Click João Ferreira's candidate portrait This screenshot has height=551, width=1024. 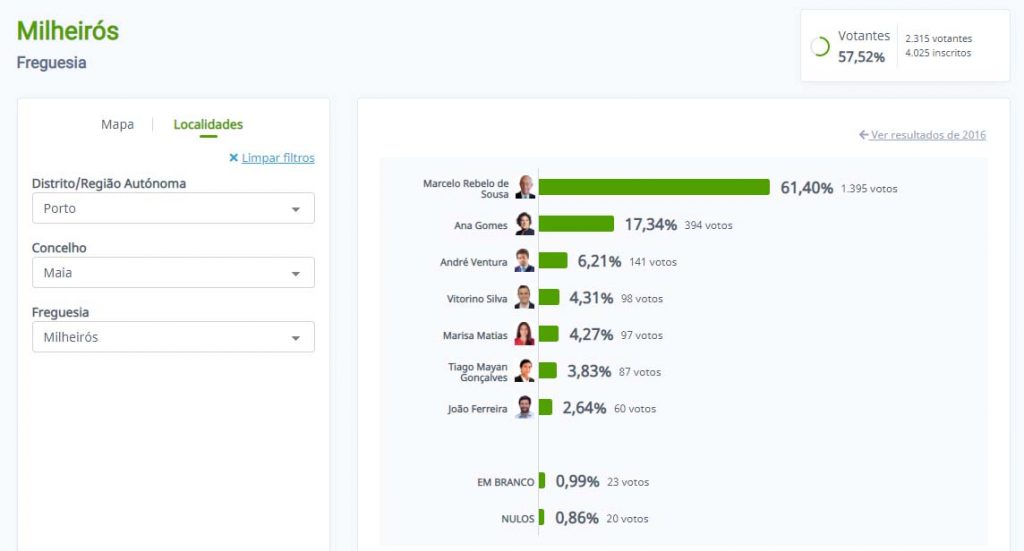tap(525, 408)
